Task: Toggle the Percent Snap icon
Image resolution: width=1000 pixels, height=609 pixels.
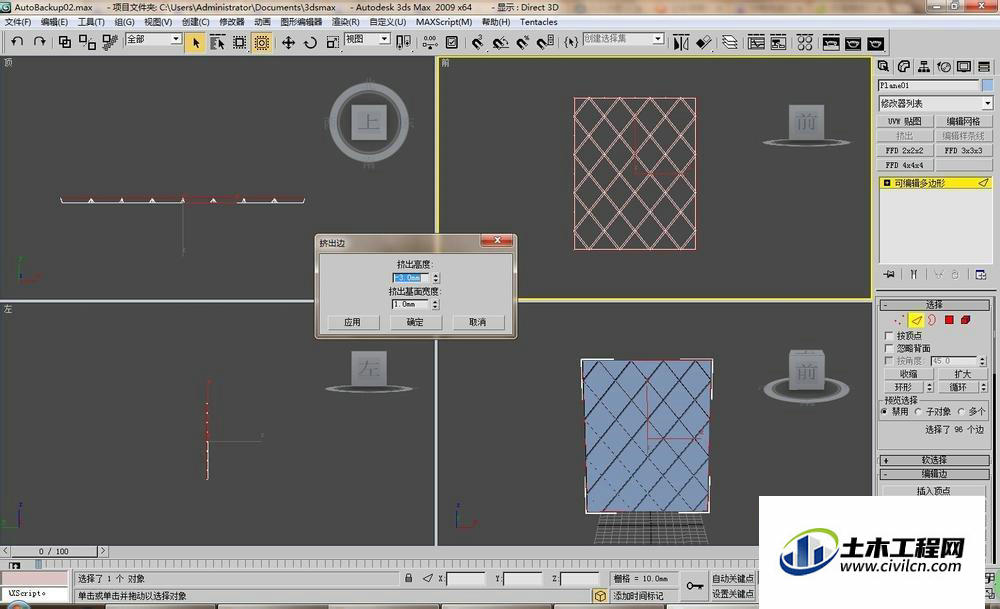Action: (523, 43)
